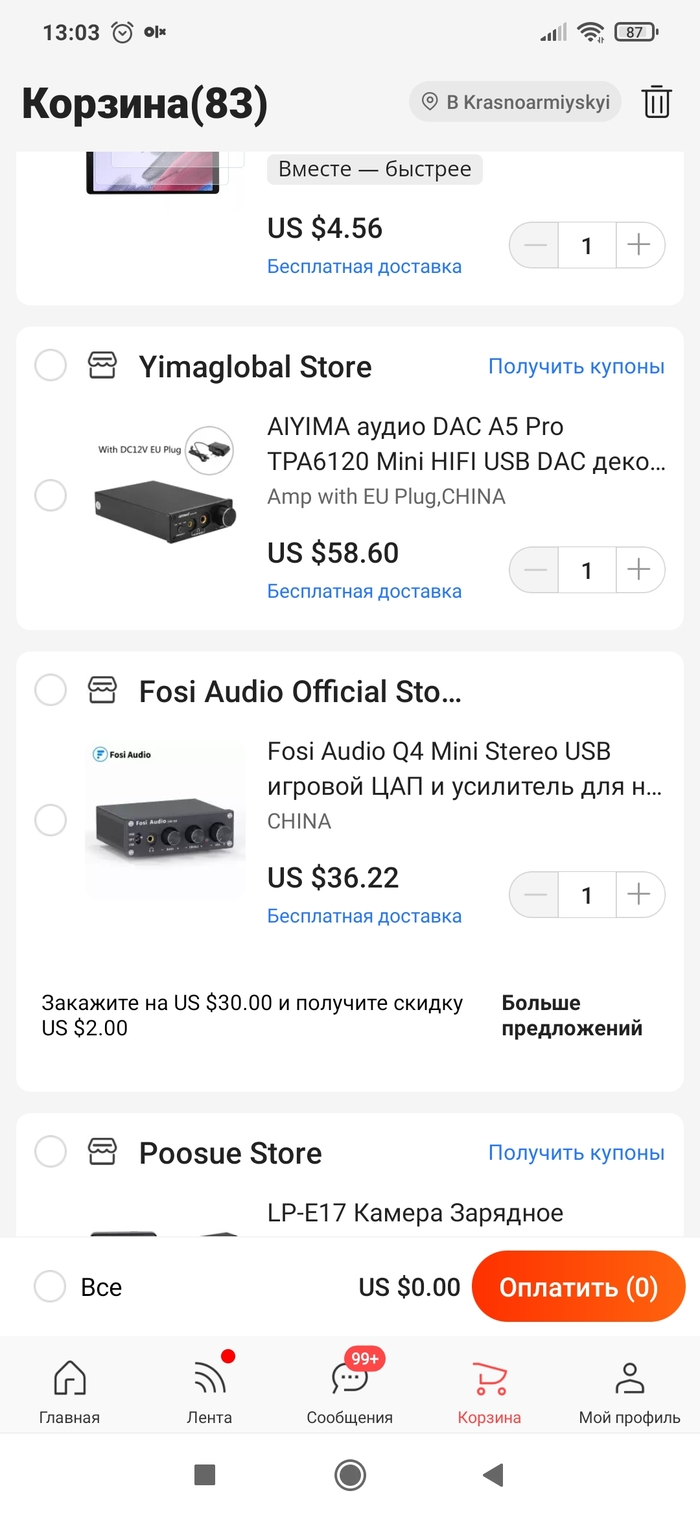Tap the Poosue Store shop icon

point(103,1152)
